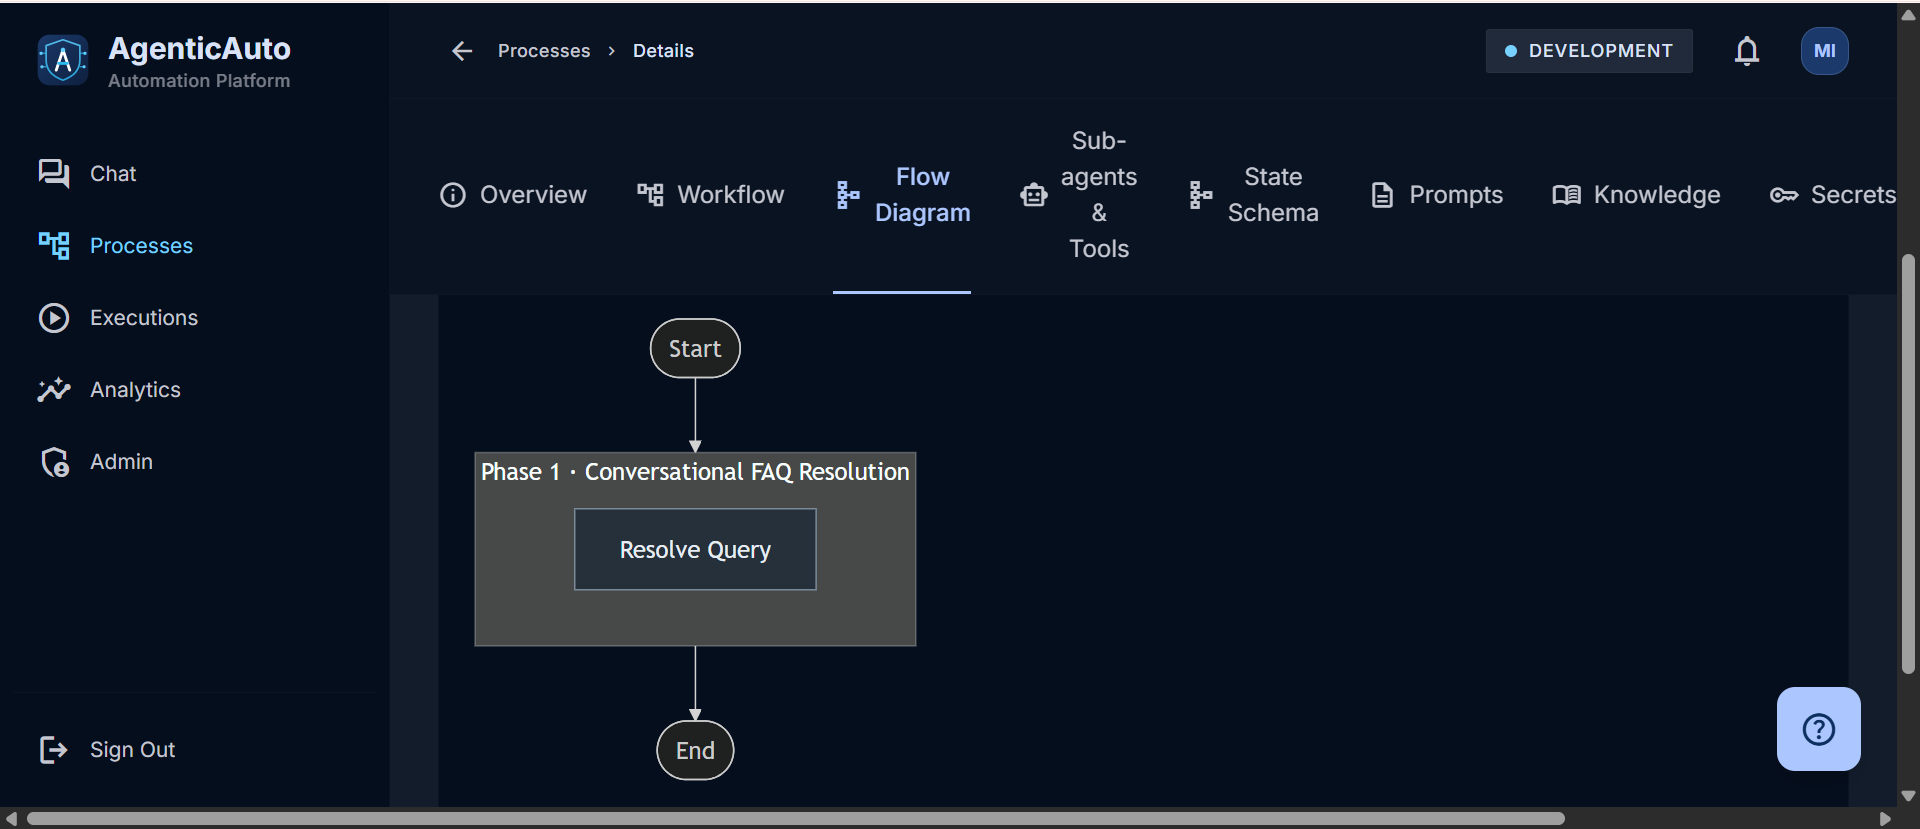The width and height of the screenshot is (1920, 829).
Task: Go back using the left arrow icon
Action: click(x=462, y=51)
